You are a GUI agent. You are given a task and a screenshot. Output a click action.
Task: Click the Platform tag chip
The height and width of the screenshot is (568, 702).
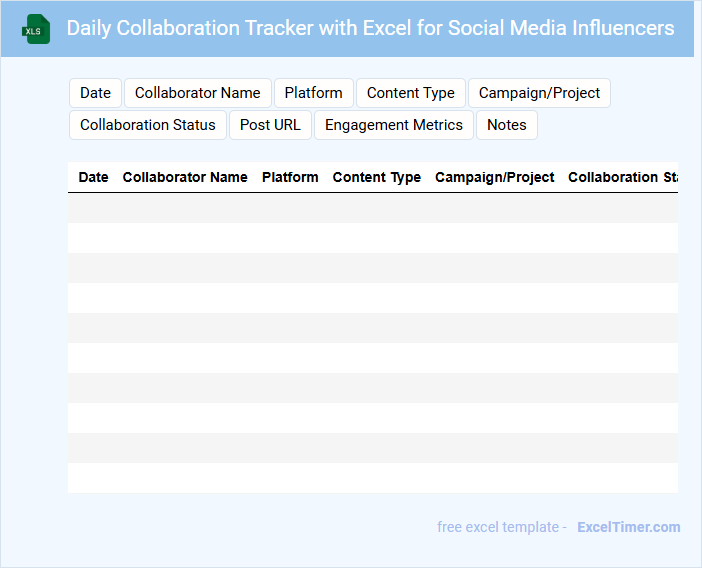[313, 93]
